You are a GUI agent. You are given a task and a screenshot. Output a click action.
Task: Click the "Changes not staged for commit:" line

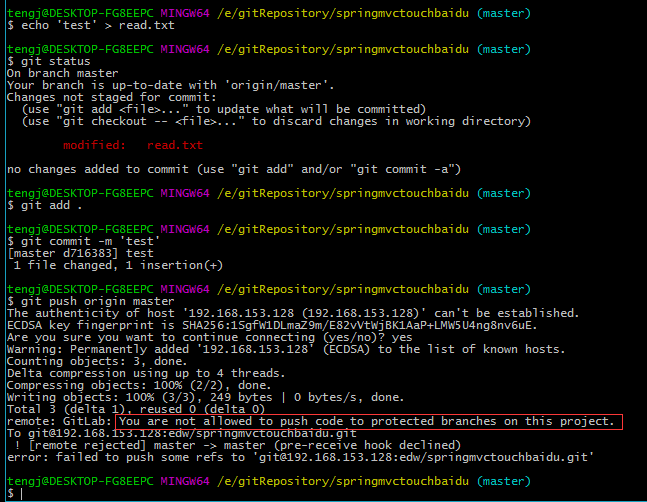111,97
